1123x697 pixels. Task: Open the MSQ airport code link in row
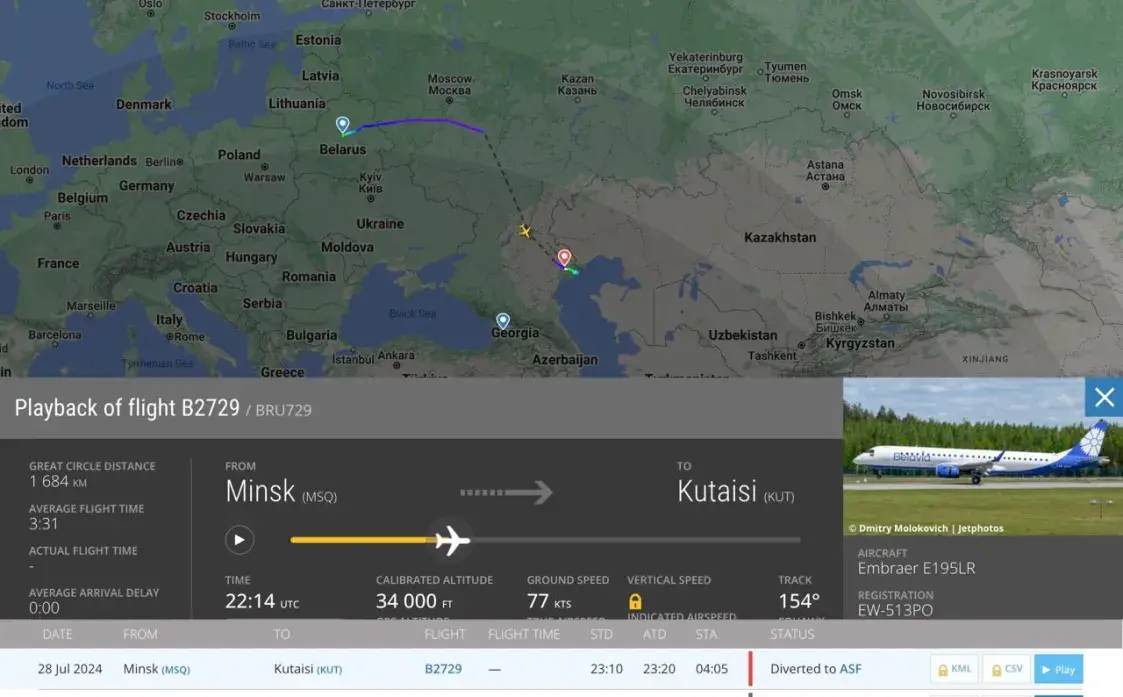coord(175,670)
